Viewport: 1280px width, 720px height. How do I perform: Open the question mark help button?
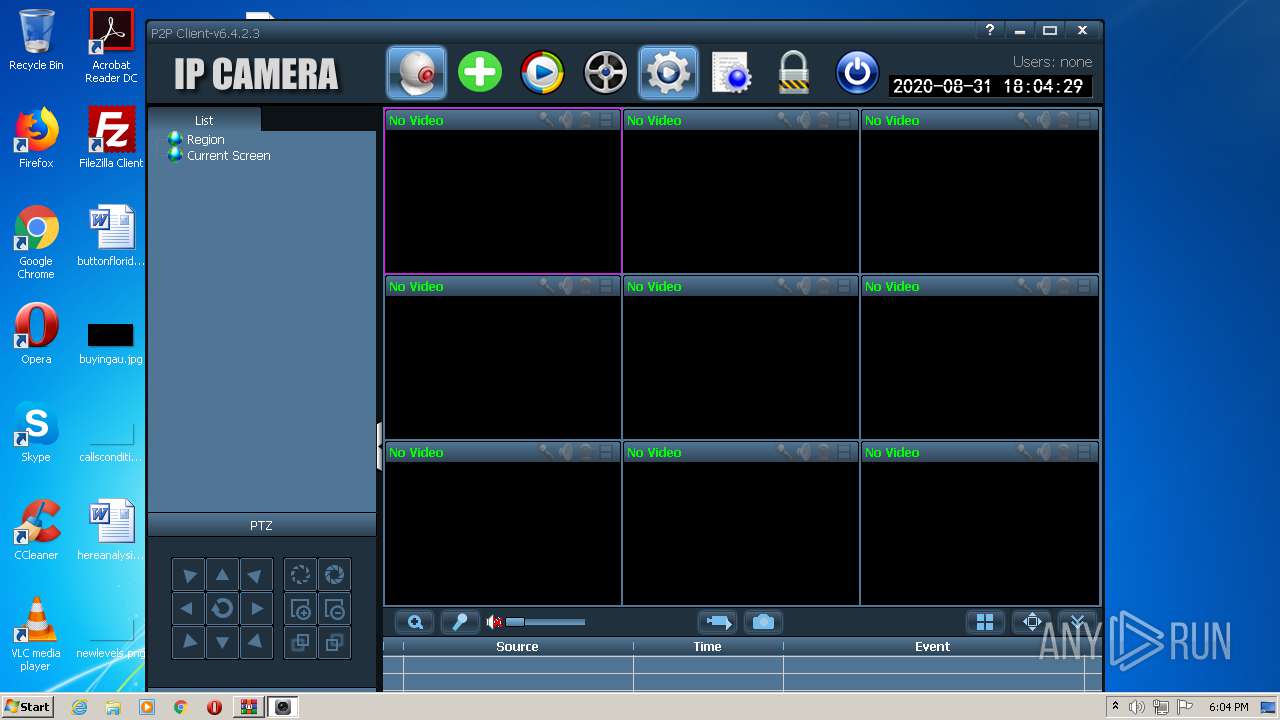click(989, 31)
